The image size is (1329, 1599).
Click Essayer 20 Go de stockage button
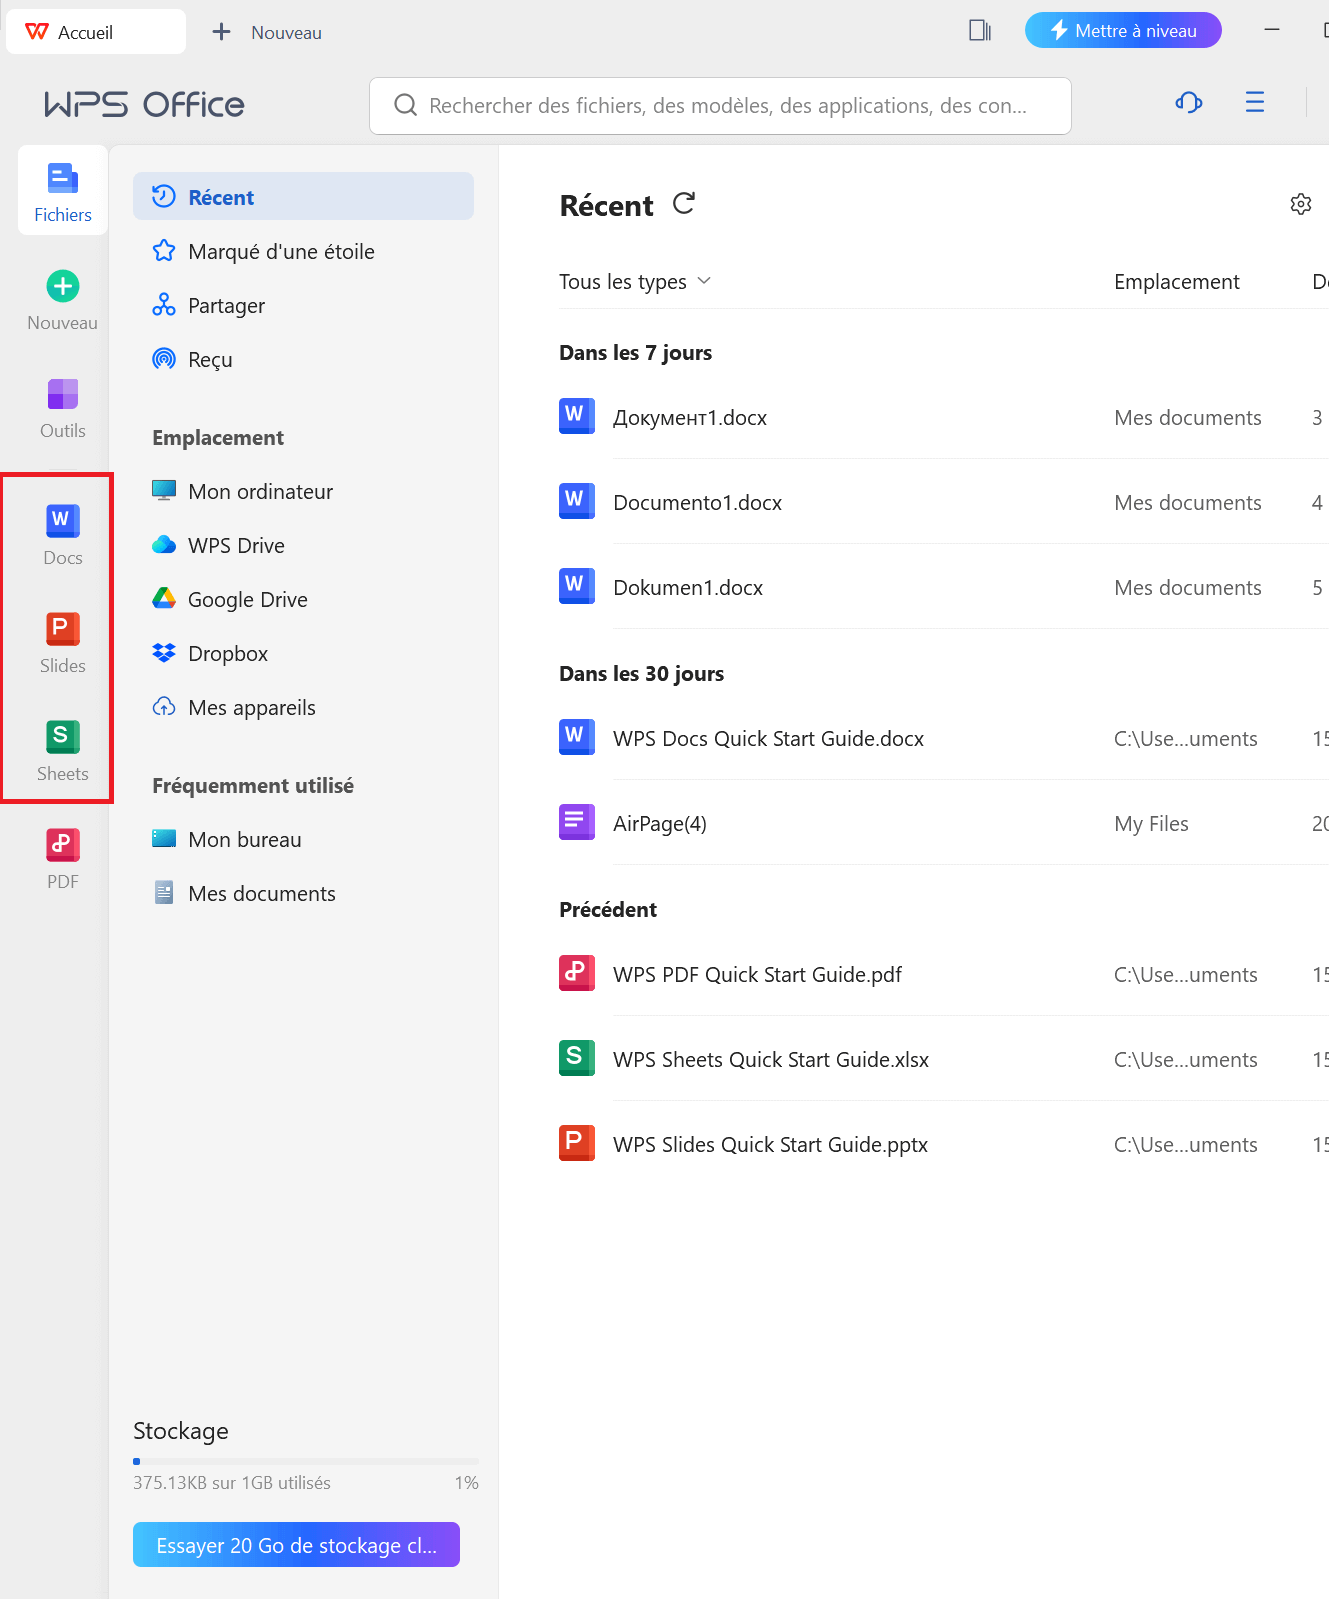point(296,1545)
